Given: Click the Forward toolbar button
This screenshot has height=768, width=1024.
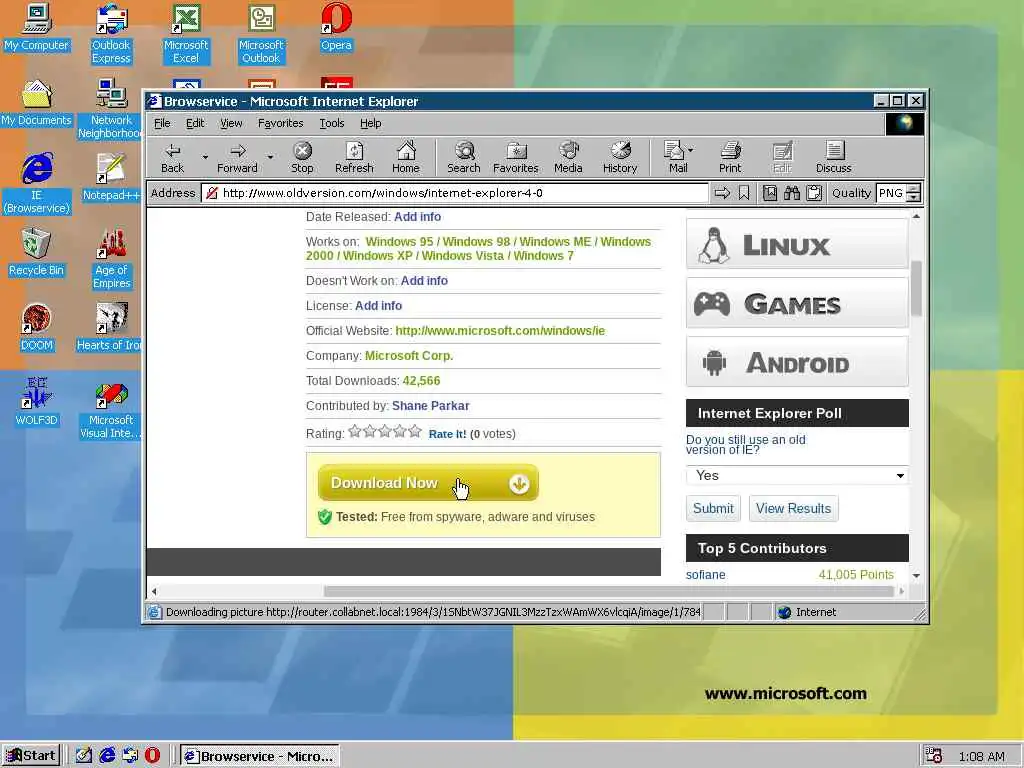Looking at the screenshot, I should pyautogui.click(x=237, y=158).
